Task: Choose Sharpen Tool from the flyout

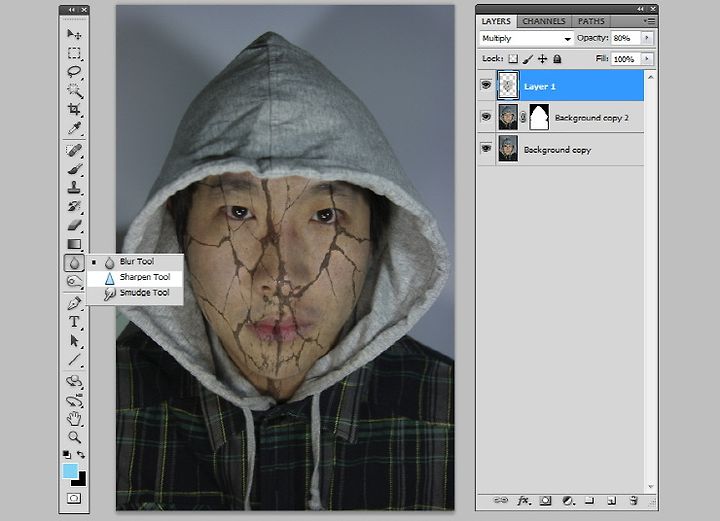Action: pyautogui.click(x=135, y=277)
